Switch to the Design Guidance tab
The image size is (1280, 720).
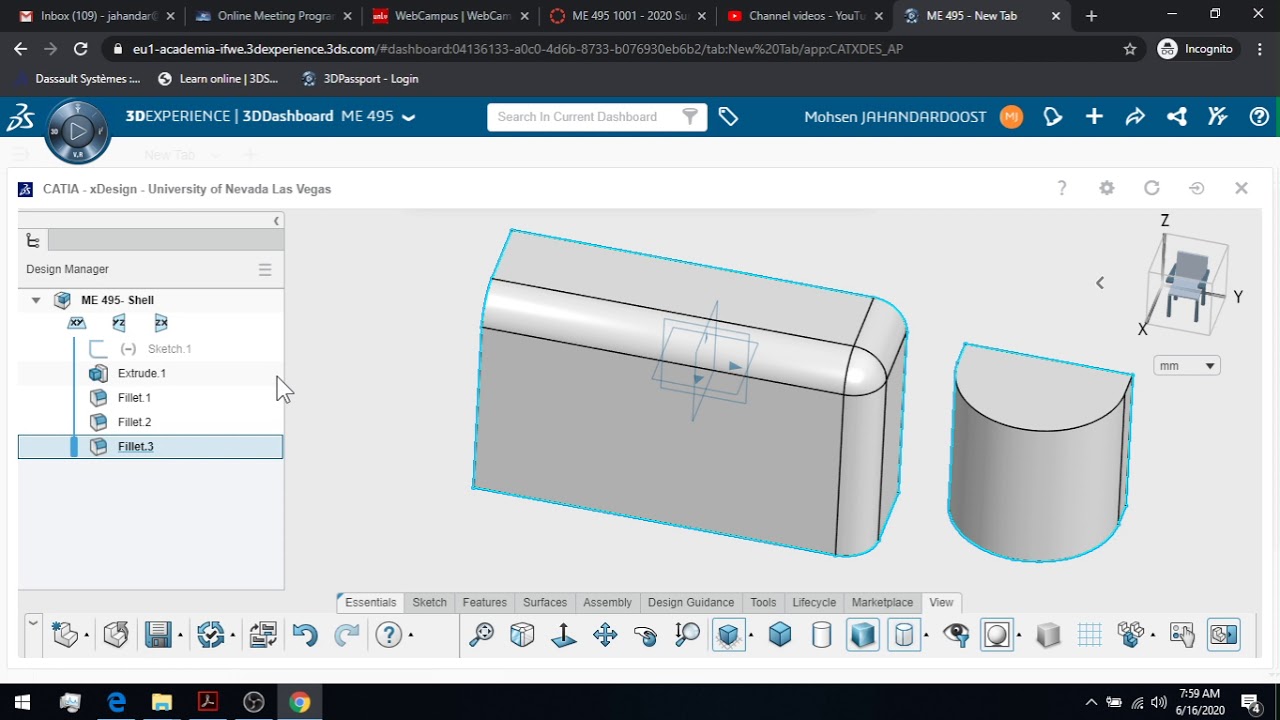click(x=691, y=602)
